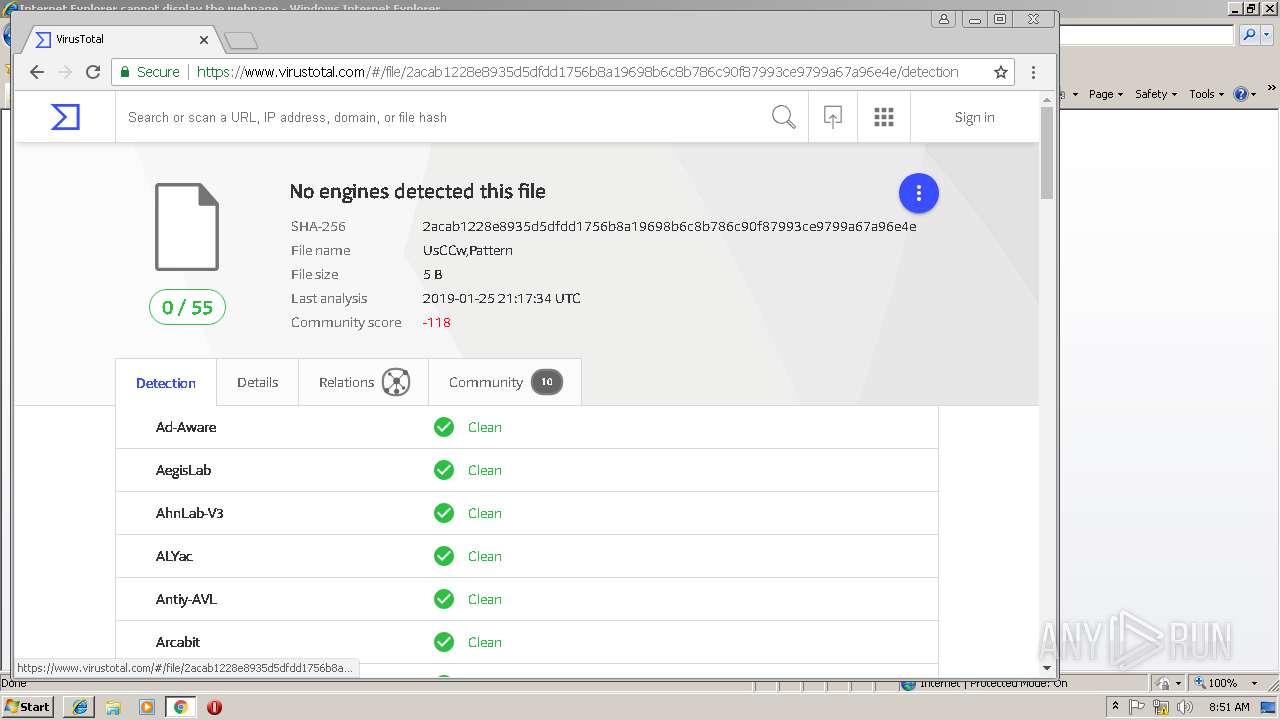Screen dimensions: 1280x720
Task: Click the Relations graph icon
Action: (396, 382)
